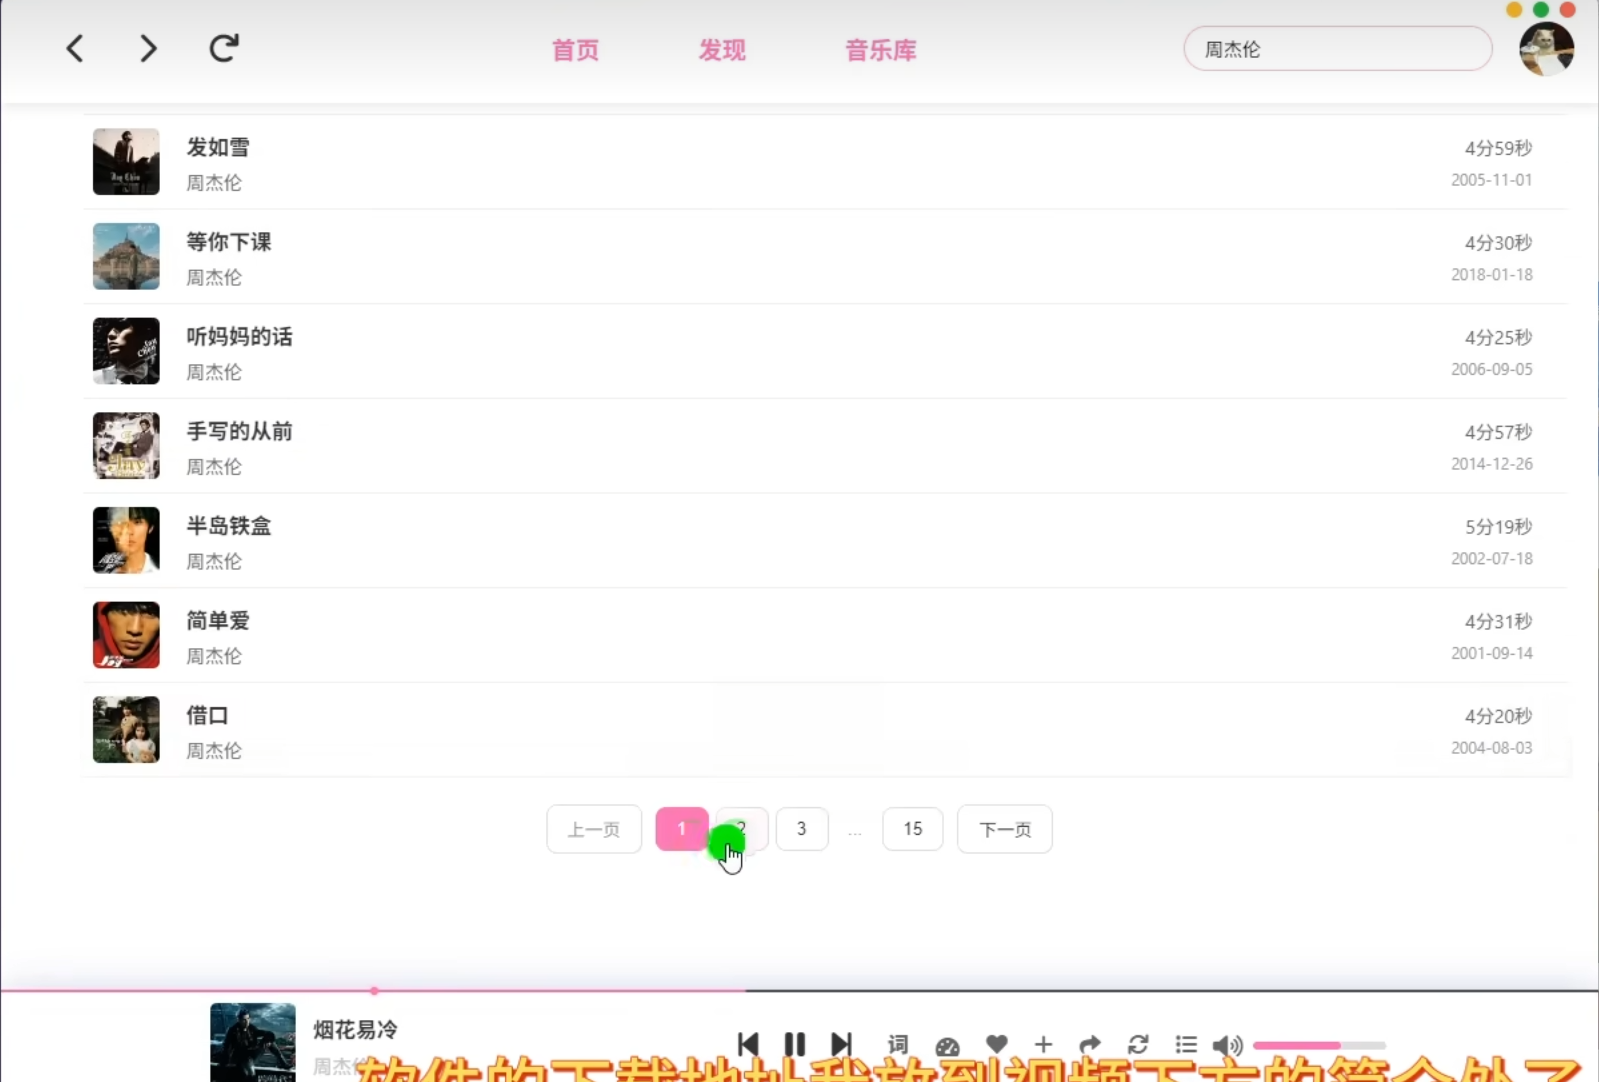Screen dimensions: 1599x1082
Task: Reload the page with the refresh icon
Action: click(224, 48)
